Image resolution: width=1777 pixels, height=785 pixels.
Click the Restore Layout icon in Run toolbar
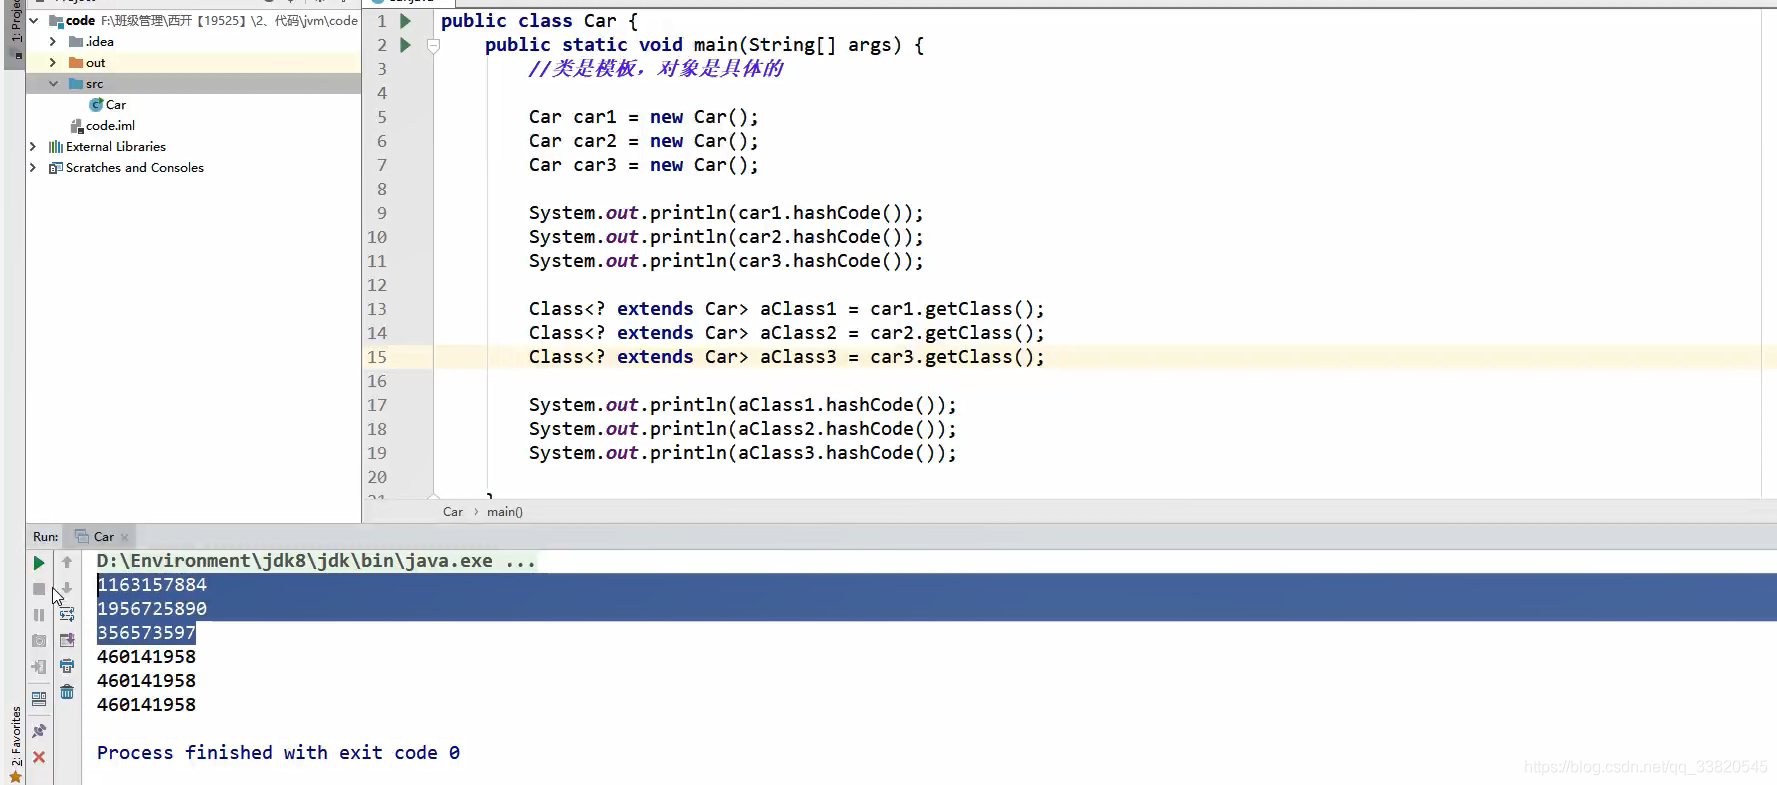[x=39, y=699]
